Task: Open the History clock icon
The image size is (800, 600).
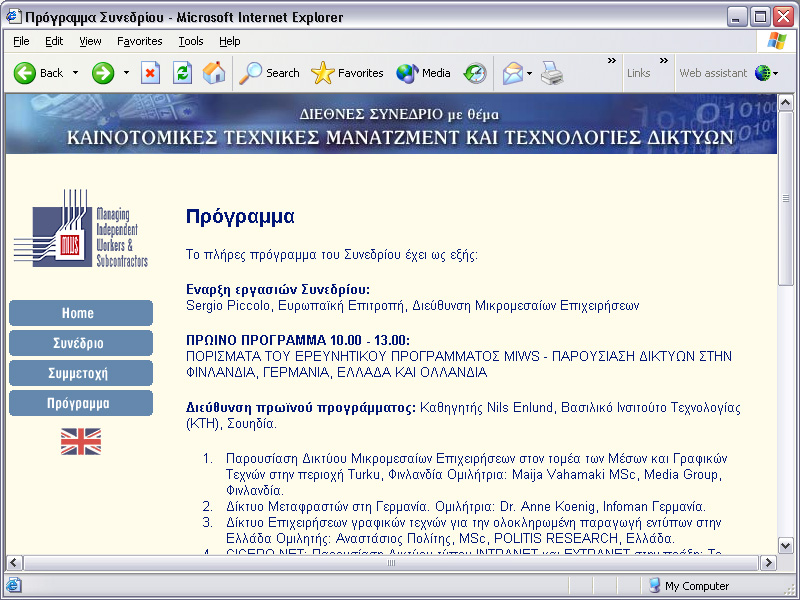Action: 475,73
